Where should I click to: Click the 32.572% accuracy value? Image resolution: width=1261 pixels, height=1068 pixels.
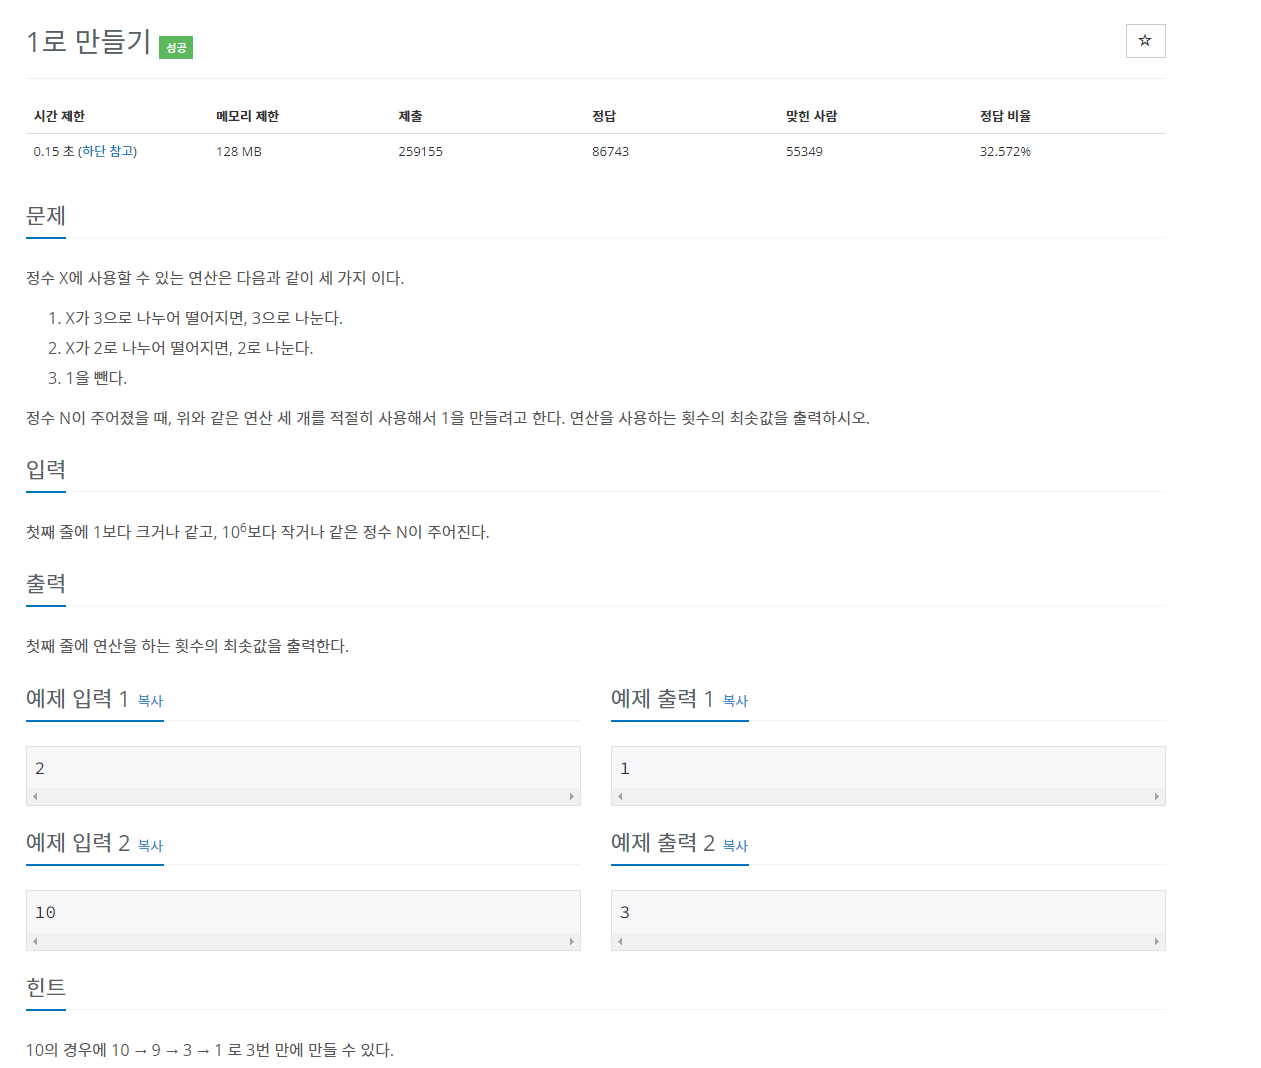pyautogui.click(x=1005, y=151)
